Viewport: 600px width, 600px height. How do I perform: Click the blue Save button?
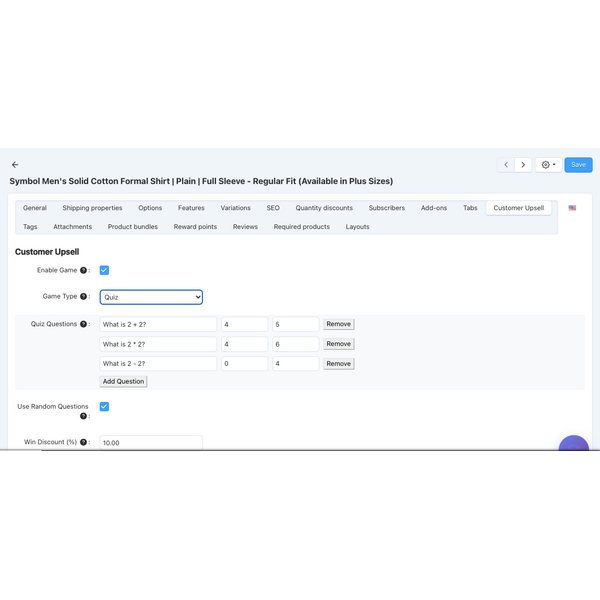click(578, 165)
